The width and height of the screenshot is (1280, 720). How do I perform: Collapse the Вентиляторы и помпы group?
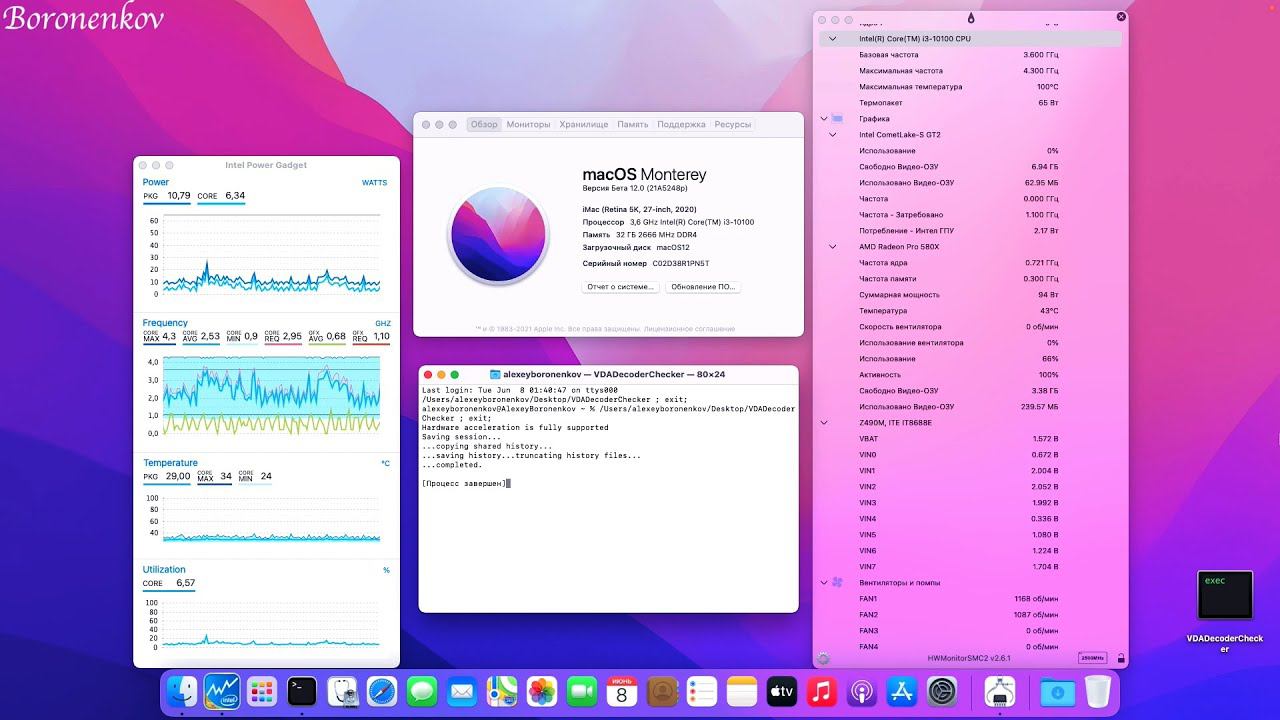coord(824,583)
